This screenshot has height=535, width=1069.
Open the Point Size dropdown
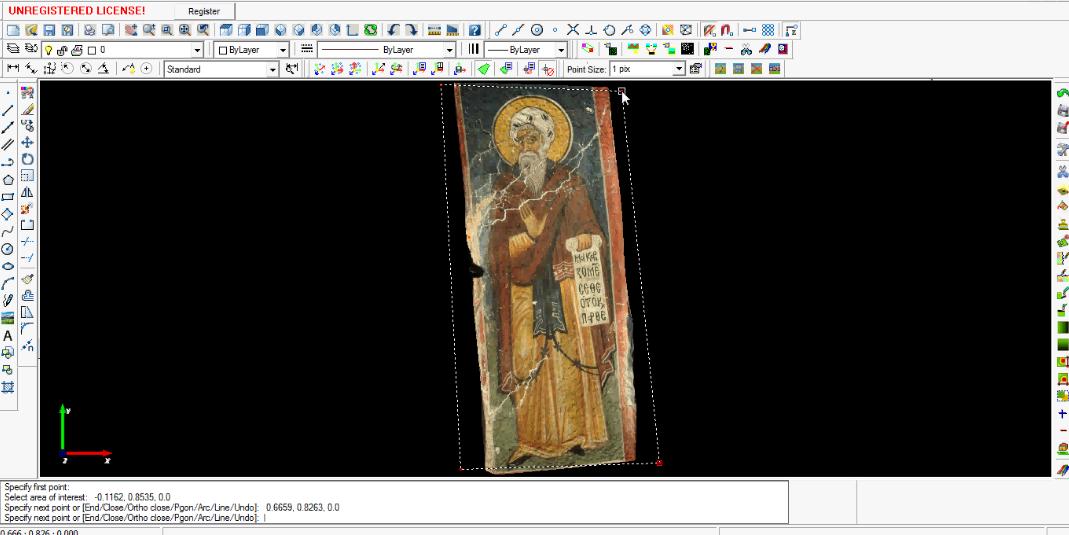point(679,69)
